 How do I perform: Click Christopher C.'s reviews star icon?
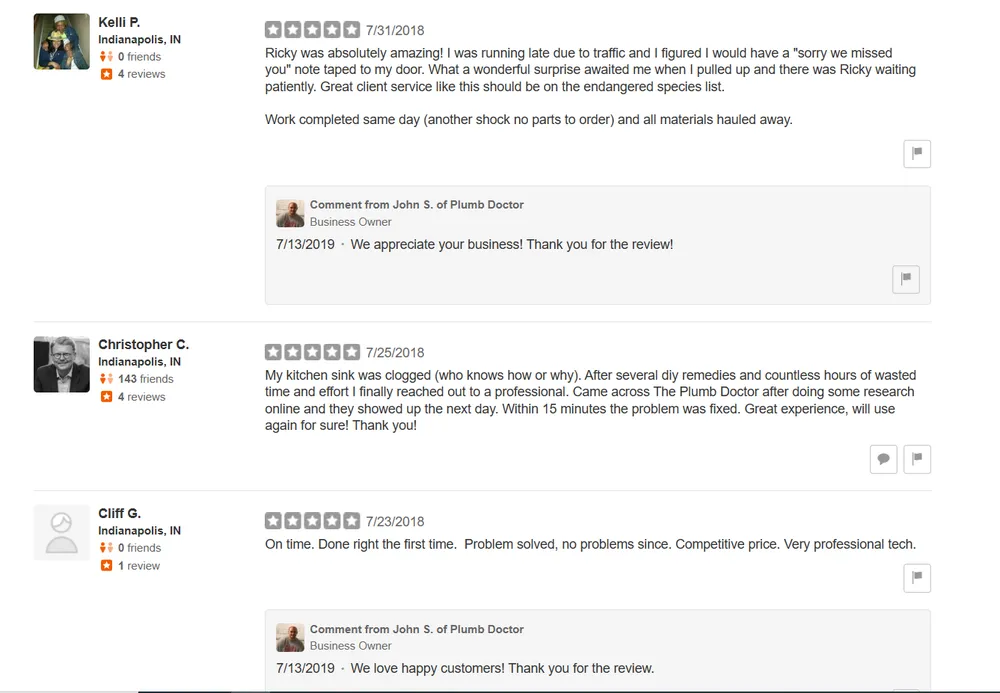point(106,397)
